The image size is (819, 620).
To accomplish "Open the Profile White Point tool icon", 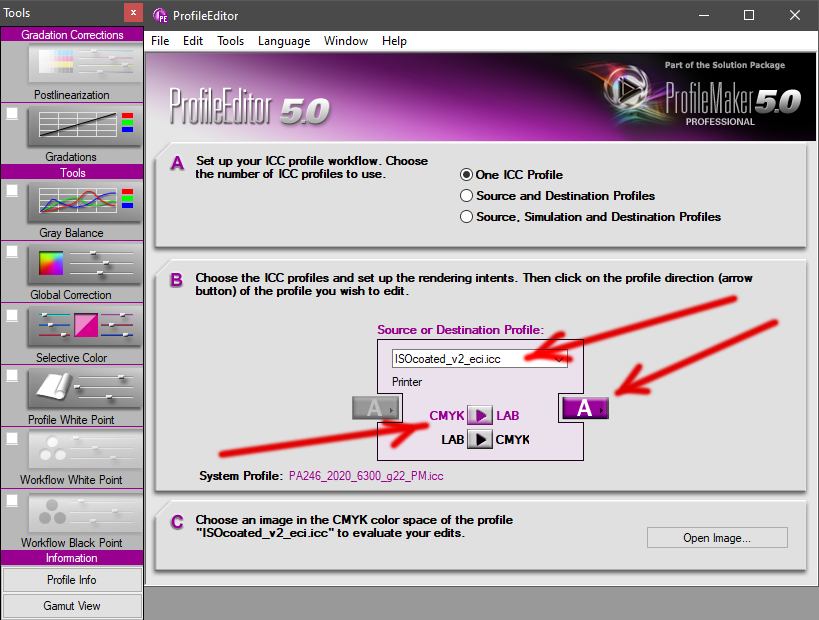I will (86, 388).
